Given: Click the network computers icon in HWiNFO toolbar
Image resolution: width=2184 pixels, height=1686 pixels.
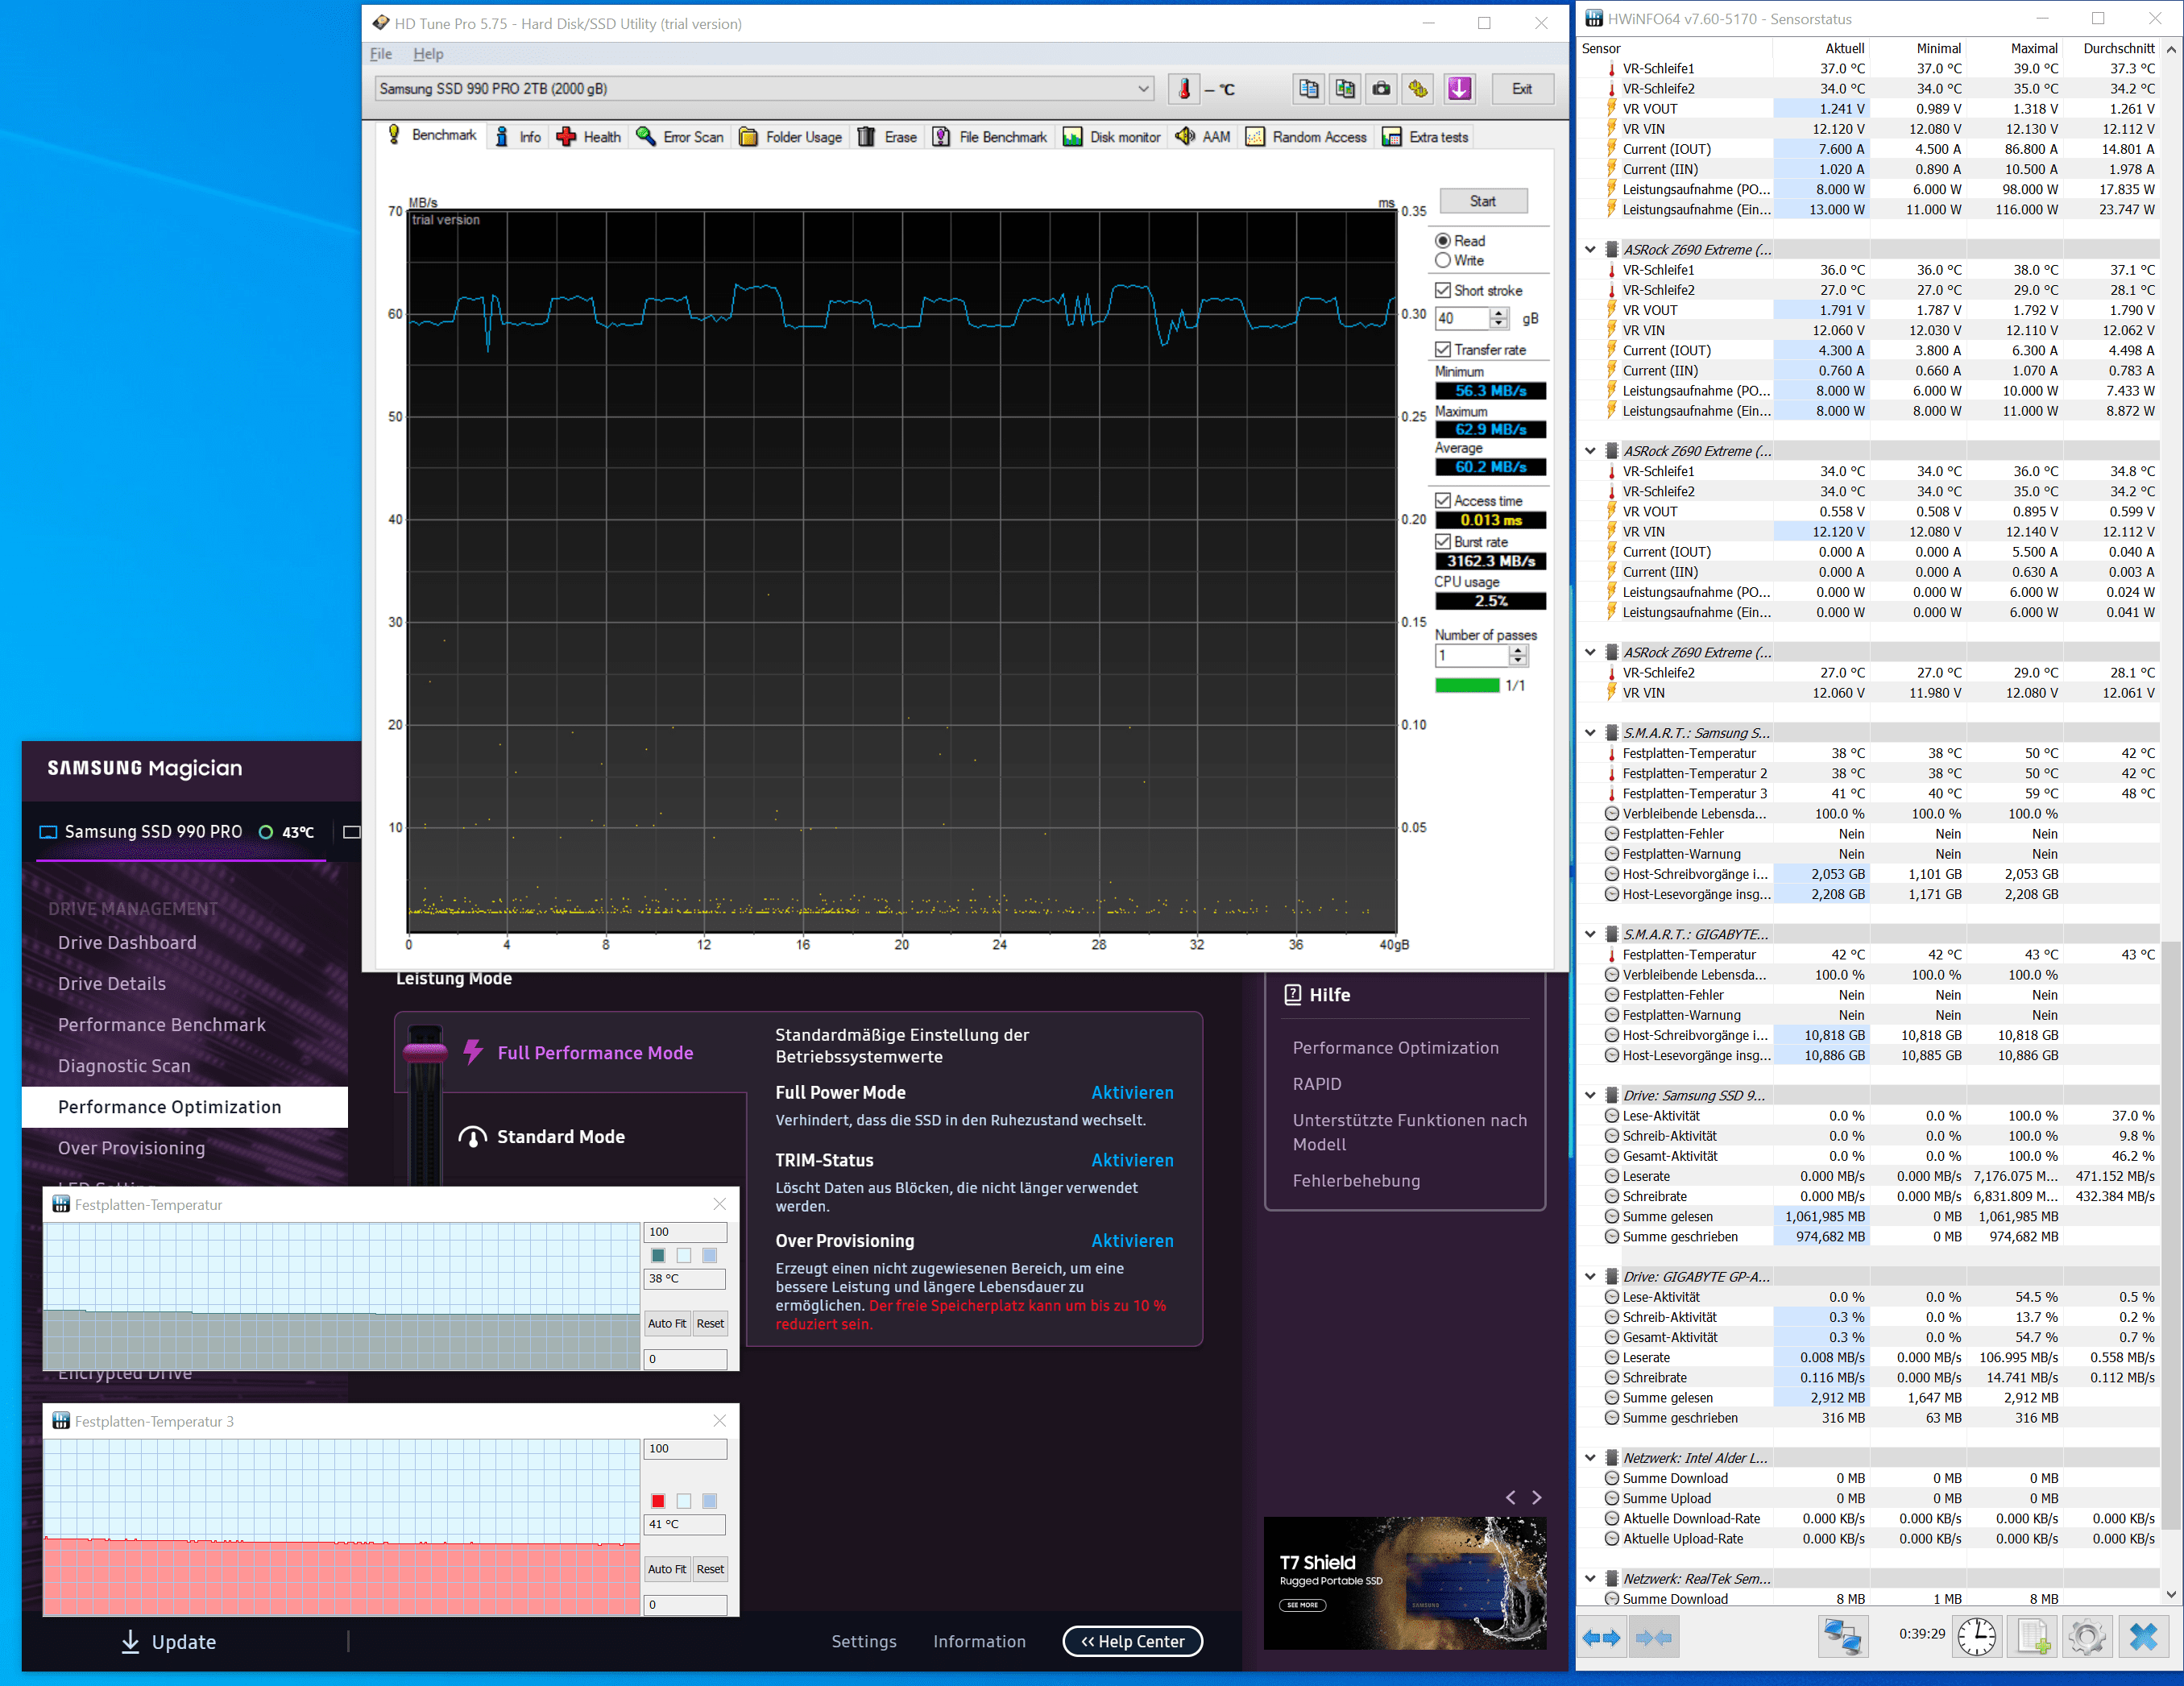Looking at the screenshot, I should 1842,1637.
